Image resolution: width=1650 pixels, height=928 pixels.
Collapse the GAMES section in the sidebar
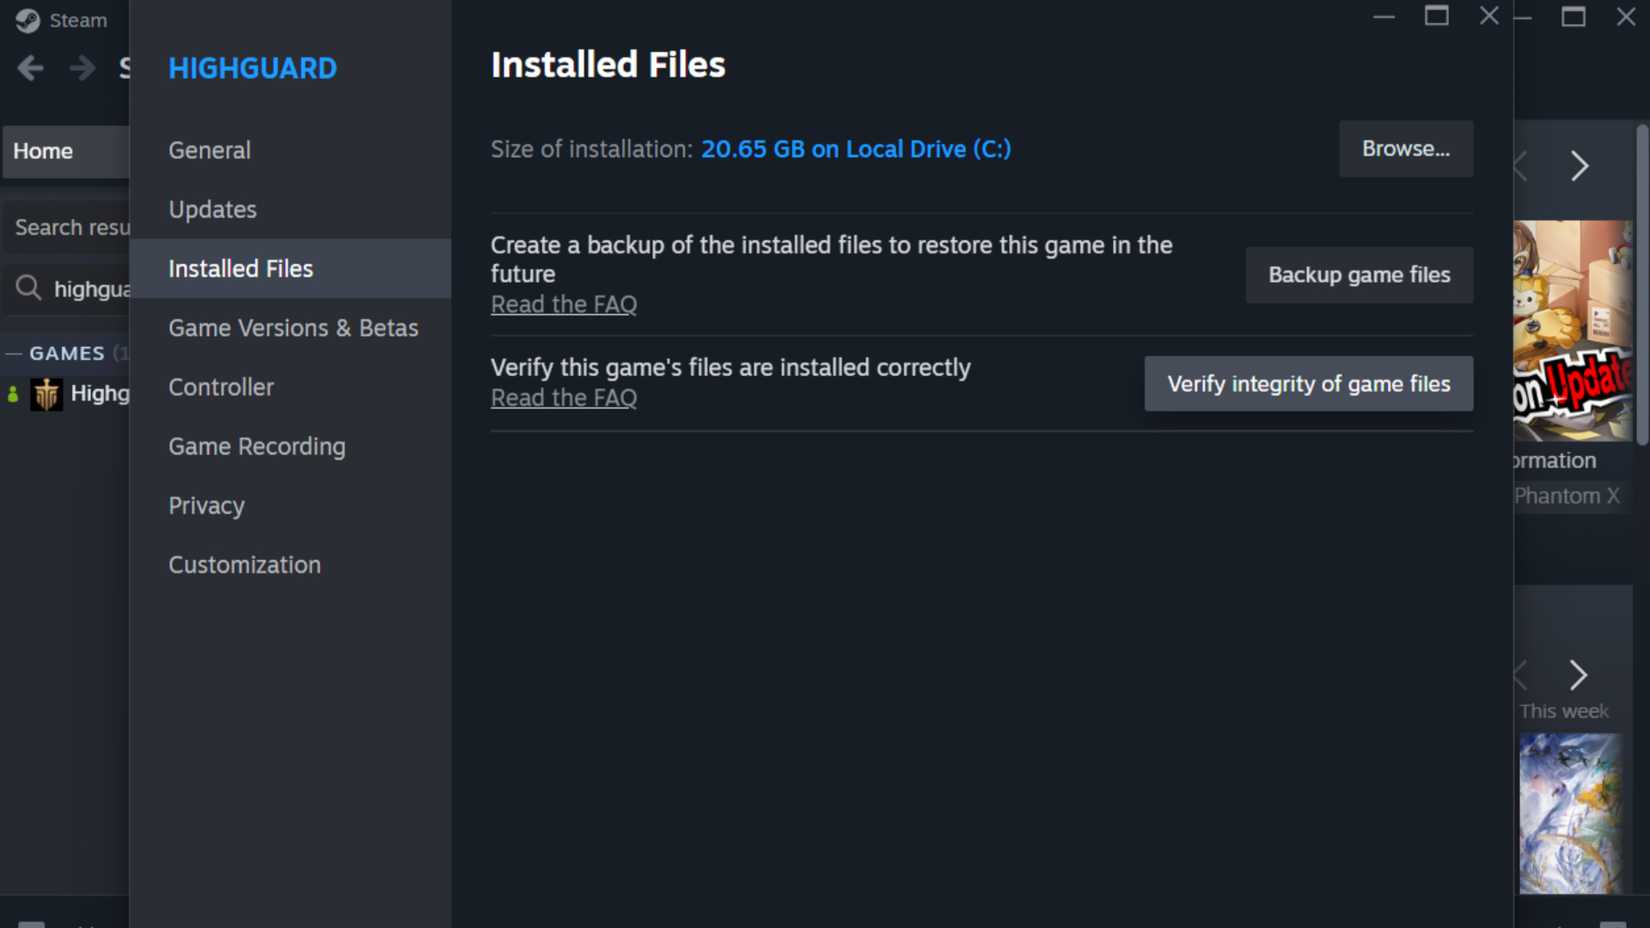14,353
